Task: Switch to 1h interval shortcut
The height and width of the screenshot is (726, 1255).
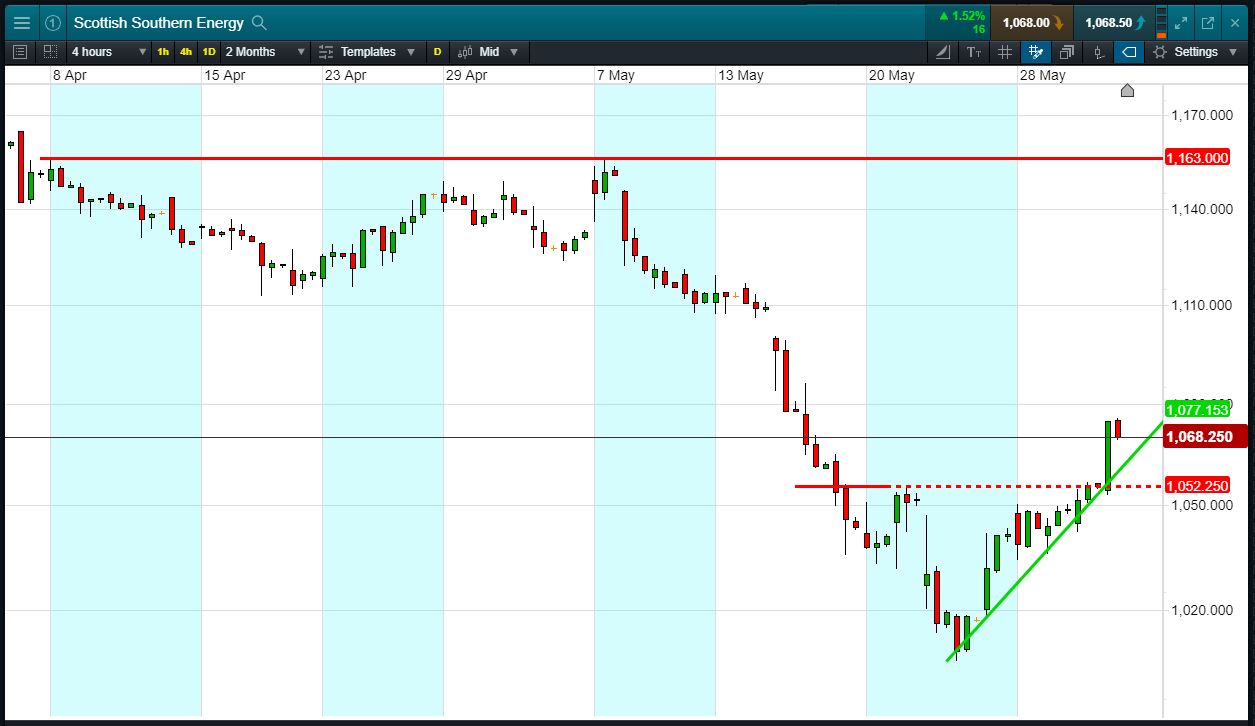Action: pyautogui.click(x=163, y=52)
